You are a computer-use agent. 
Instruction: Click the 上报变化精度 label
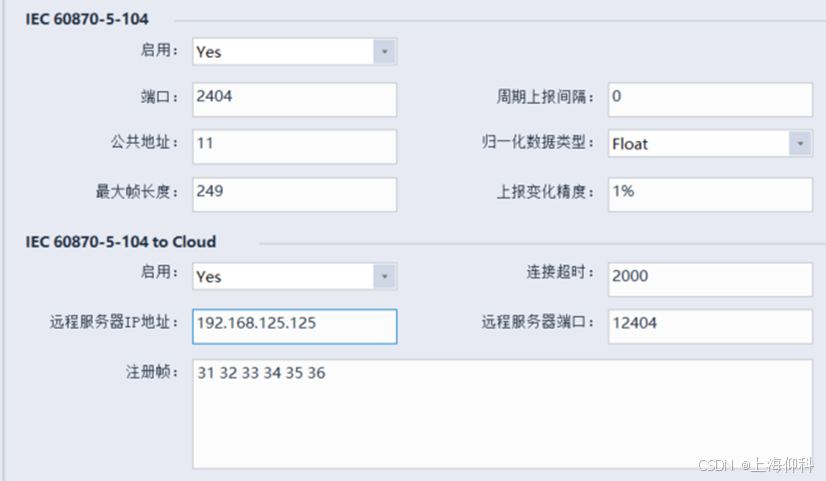(x=546, y=191)
